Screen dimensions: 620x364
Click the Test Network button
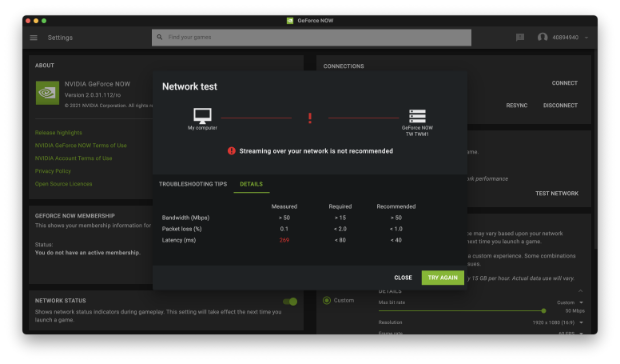pyautogui.click(x=557, y=193)
